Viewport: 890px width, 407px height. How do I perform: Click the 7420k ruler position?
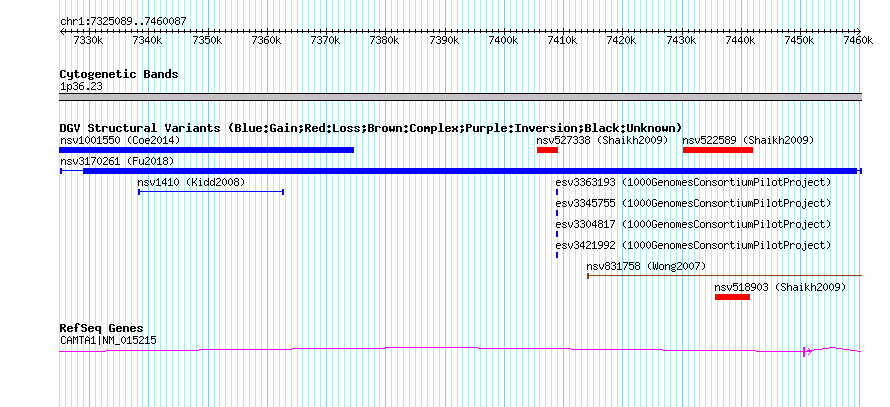click(x=622, y=41)
